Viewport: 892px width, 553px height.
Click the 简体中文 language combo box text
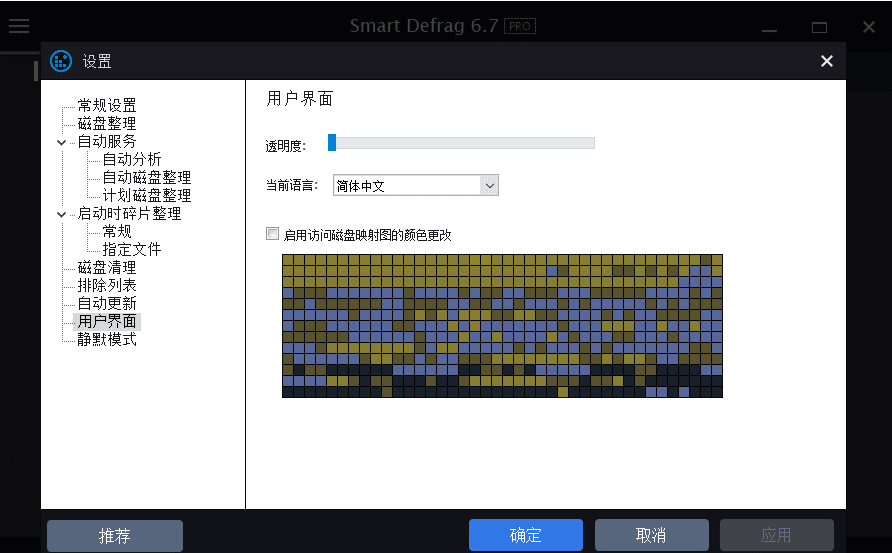tap(361, 186)
